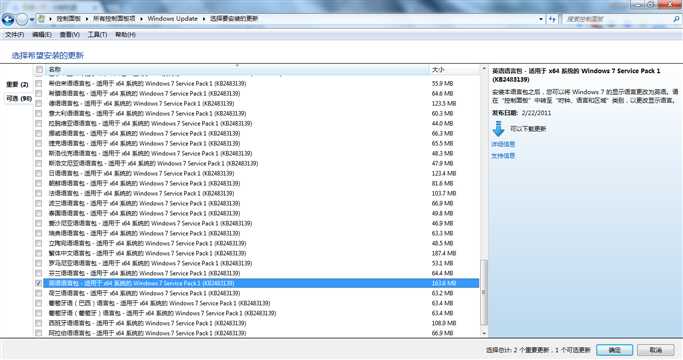Select the 斯洛文尼亚语 language pack row
Image resolution: width=683 pixels, height=360 pixels.
pos(256,163)
